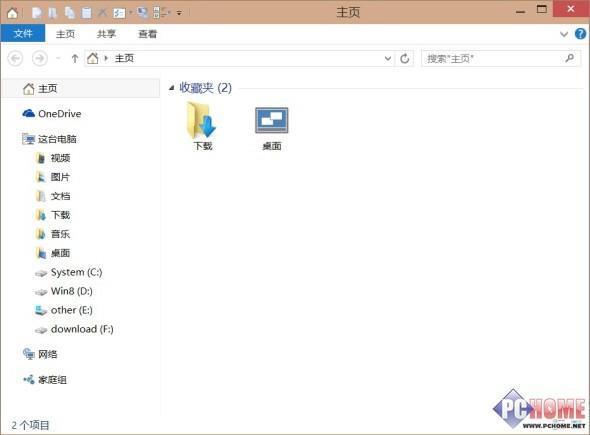Click the Paste clipboard icon in quick access toolbar
The image size is (590, 435).
coord(87,13)
